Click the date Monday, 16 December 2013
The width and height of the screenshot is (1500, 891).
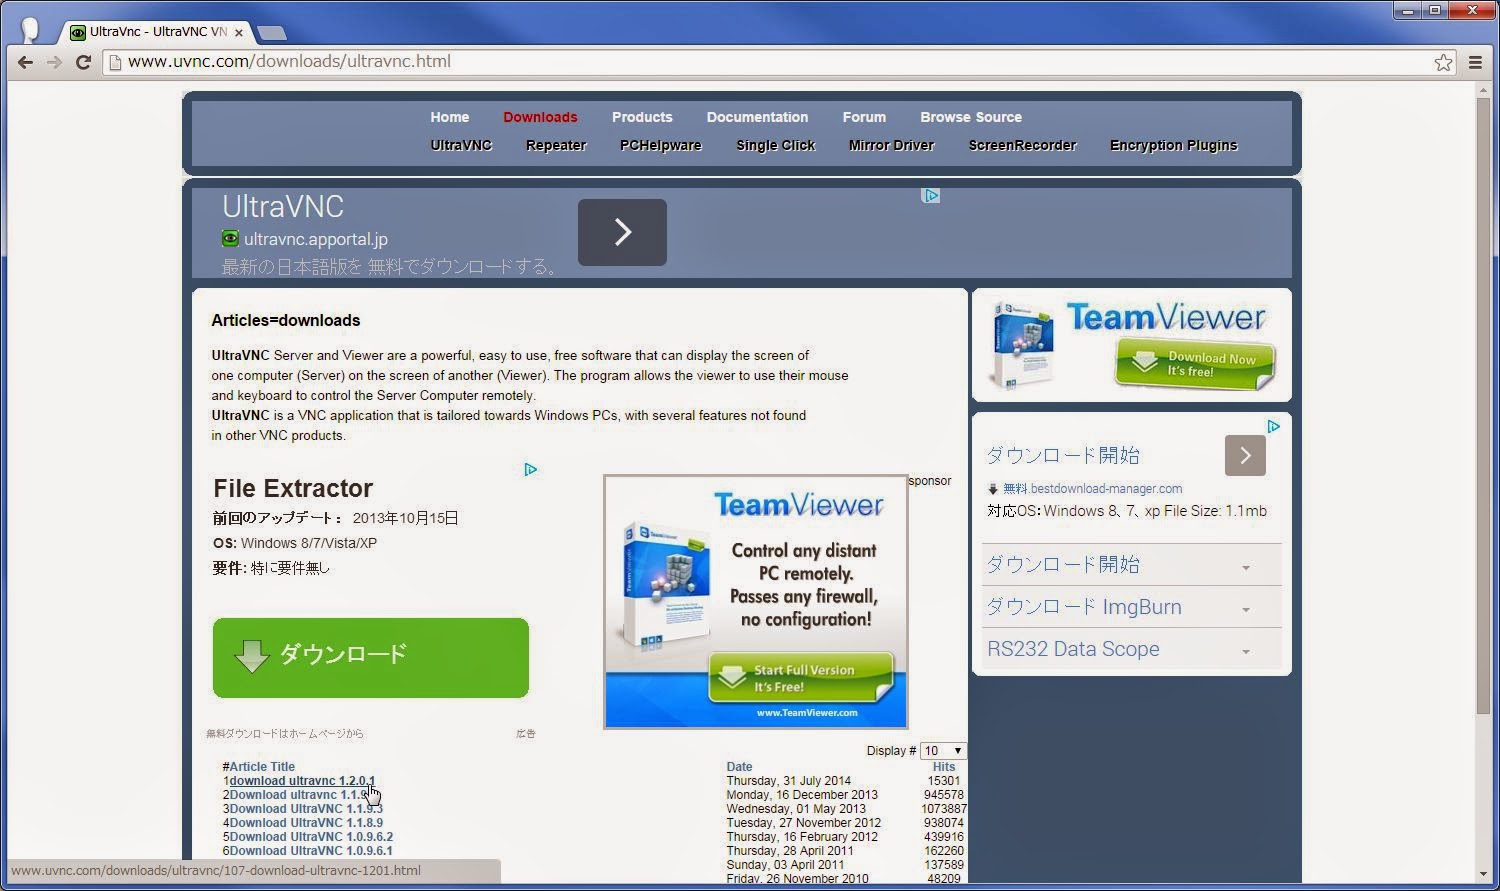(802, 795)
